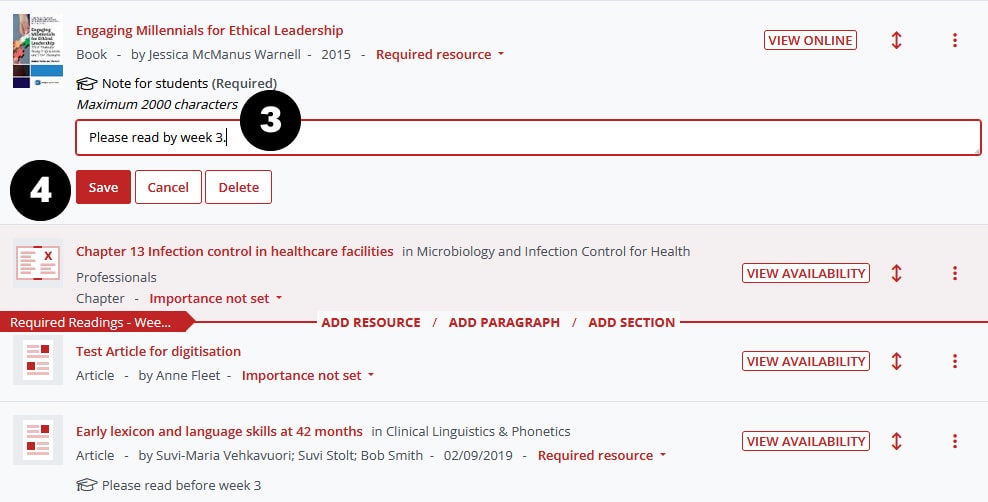
Task: Click the Engaging Millennials book cover thumbnail
Action: click(37, 51)
